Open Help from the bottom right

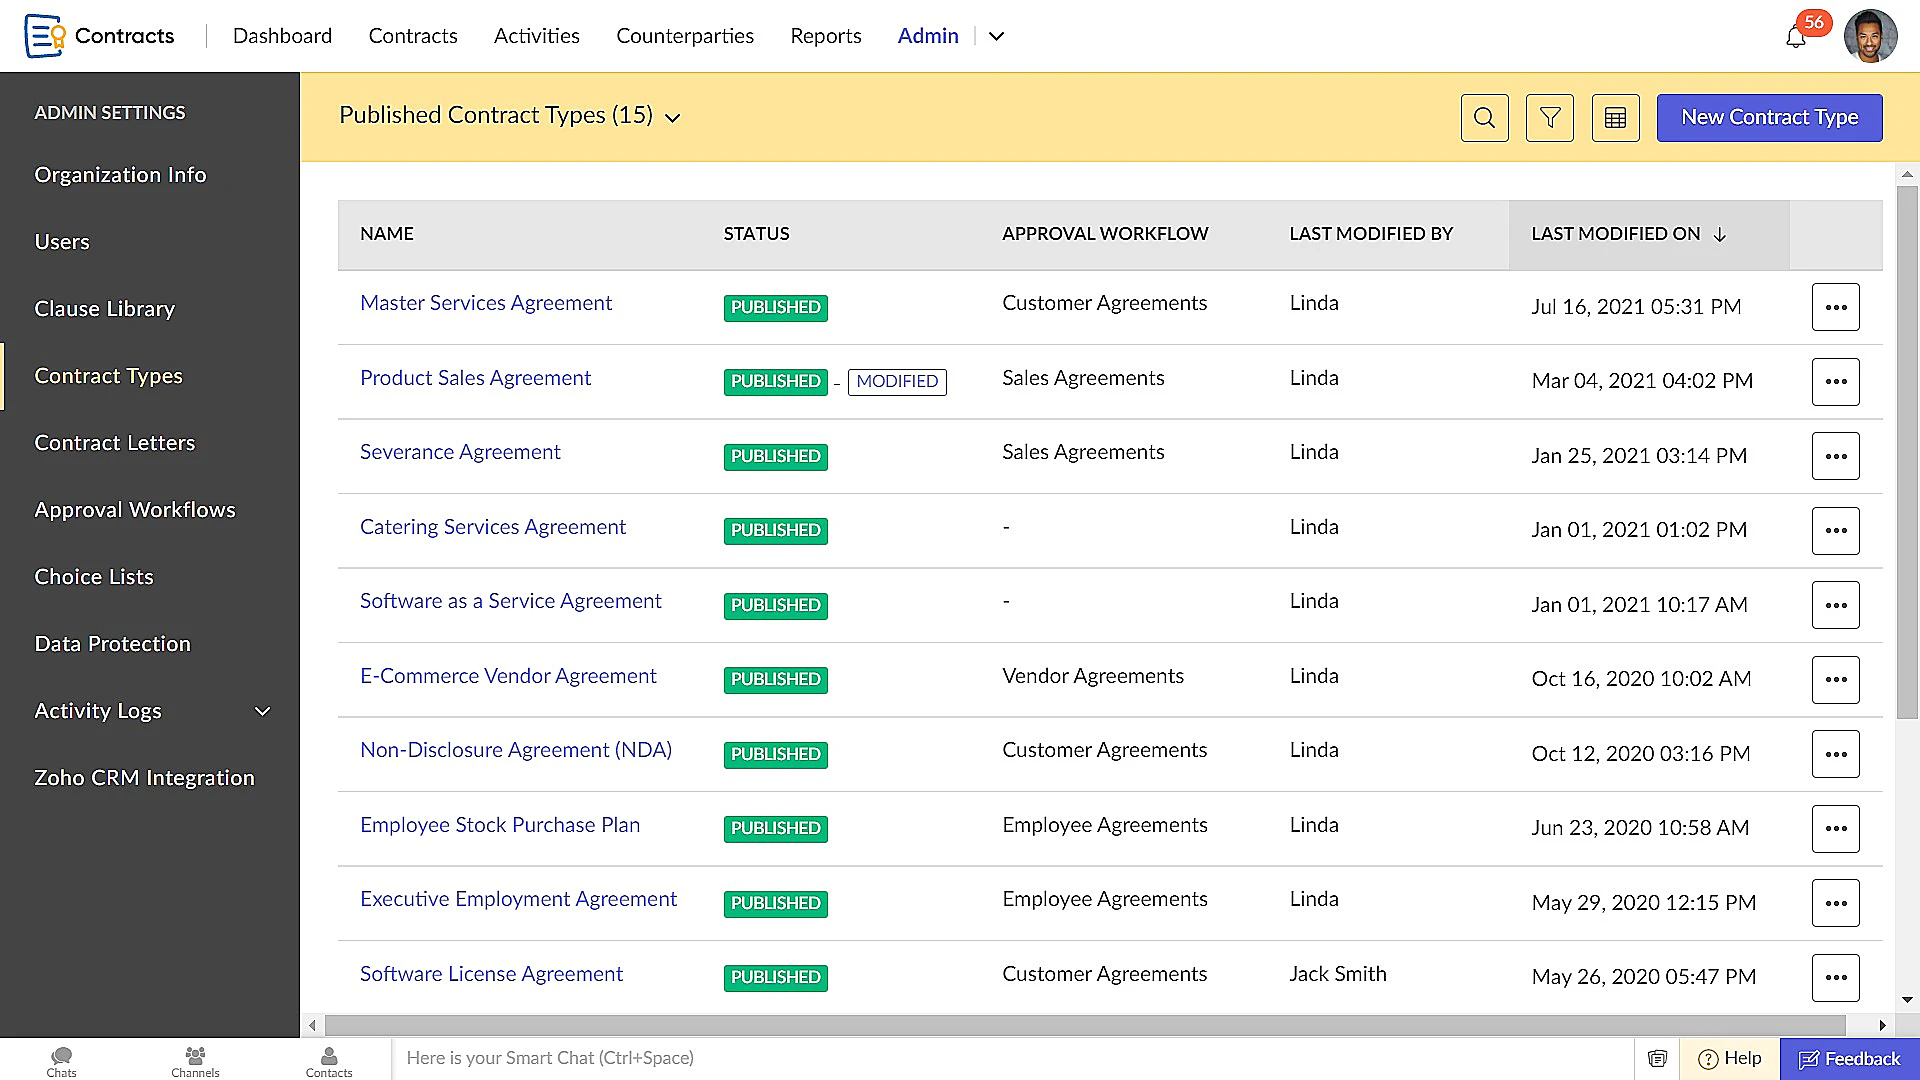(1729, 1058)
